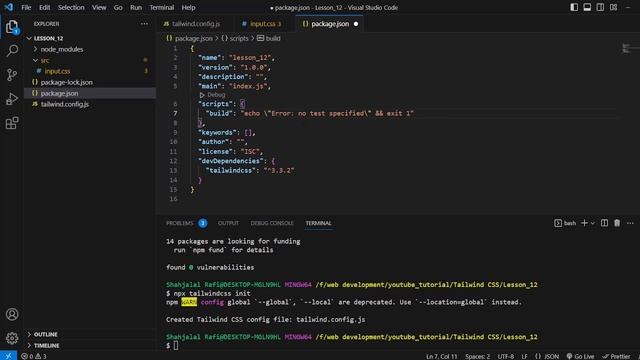
Task: Click the terminal prompt input cursor
Action: (x=176, y=345)
